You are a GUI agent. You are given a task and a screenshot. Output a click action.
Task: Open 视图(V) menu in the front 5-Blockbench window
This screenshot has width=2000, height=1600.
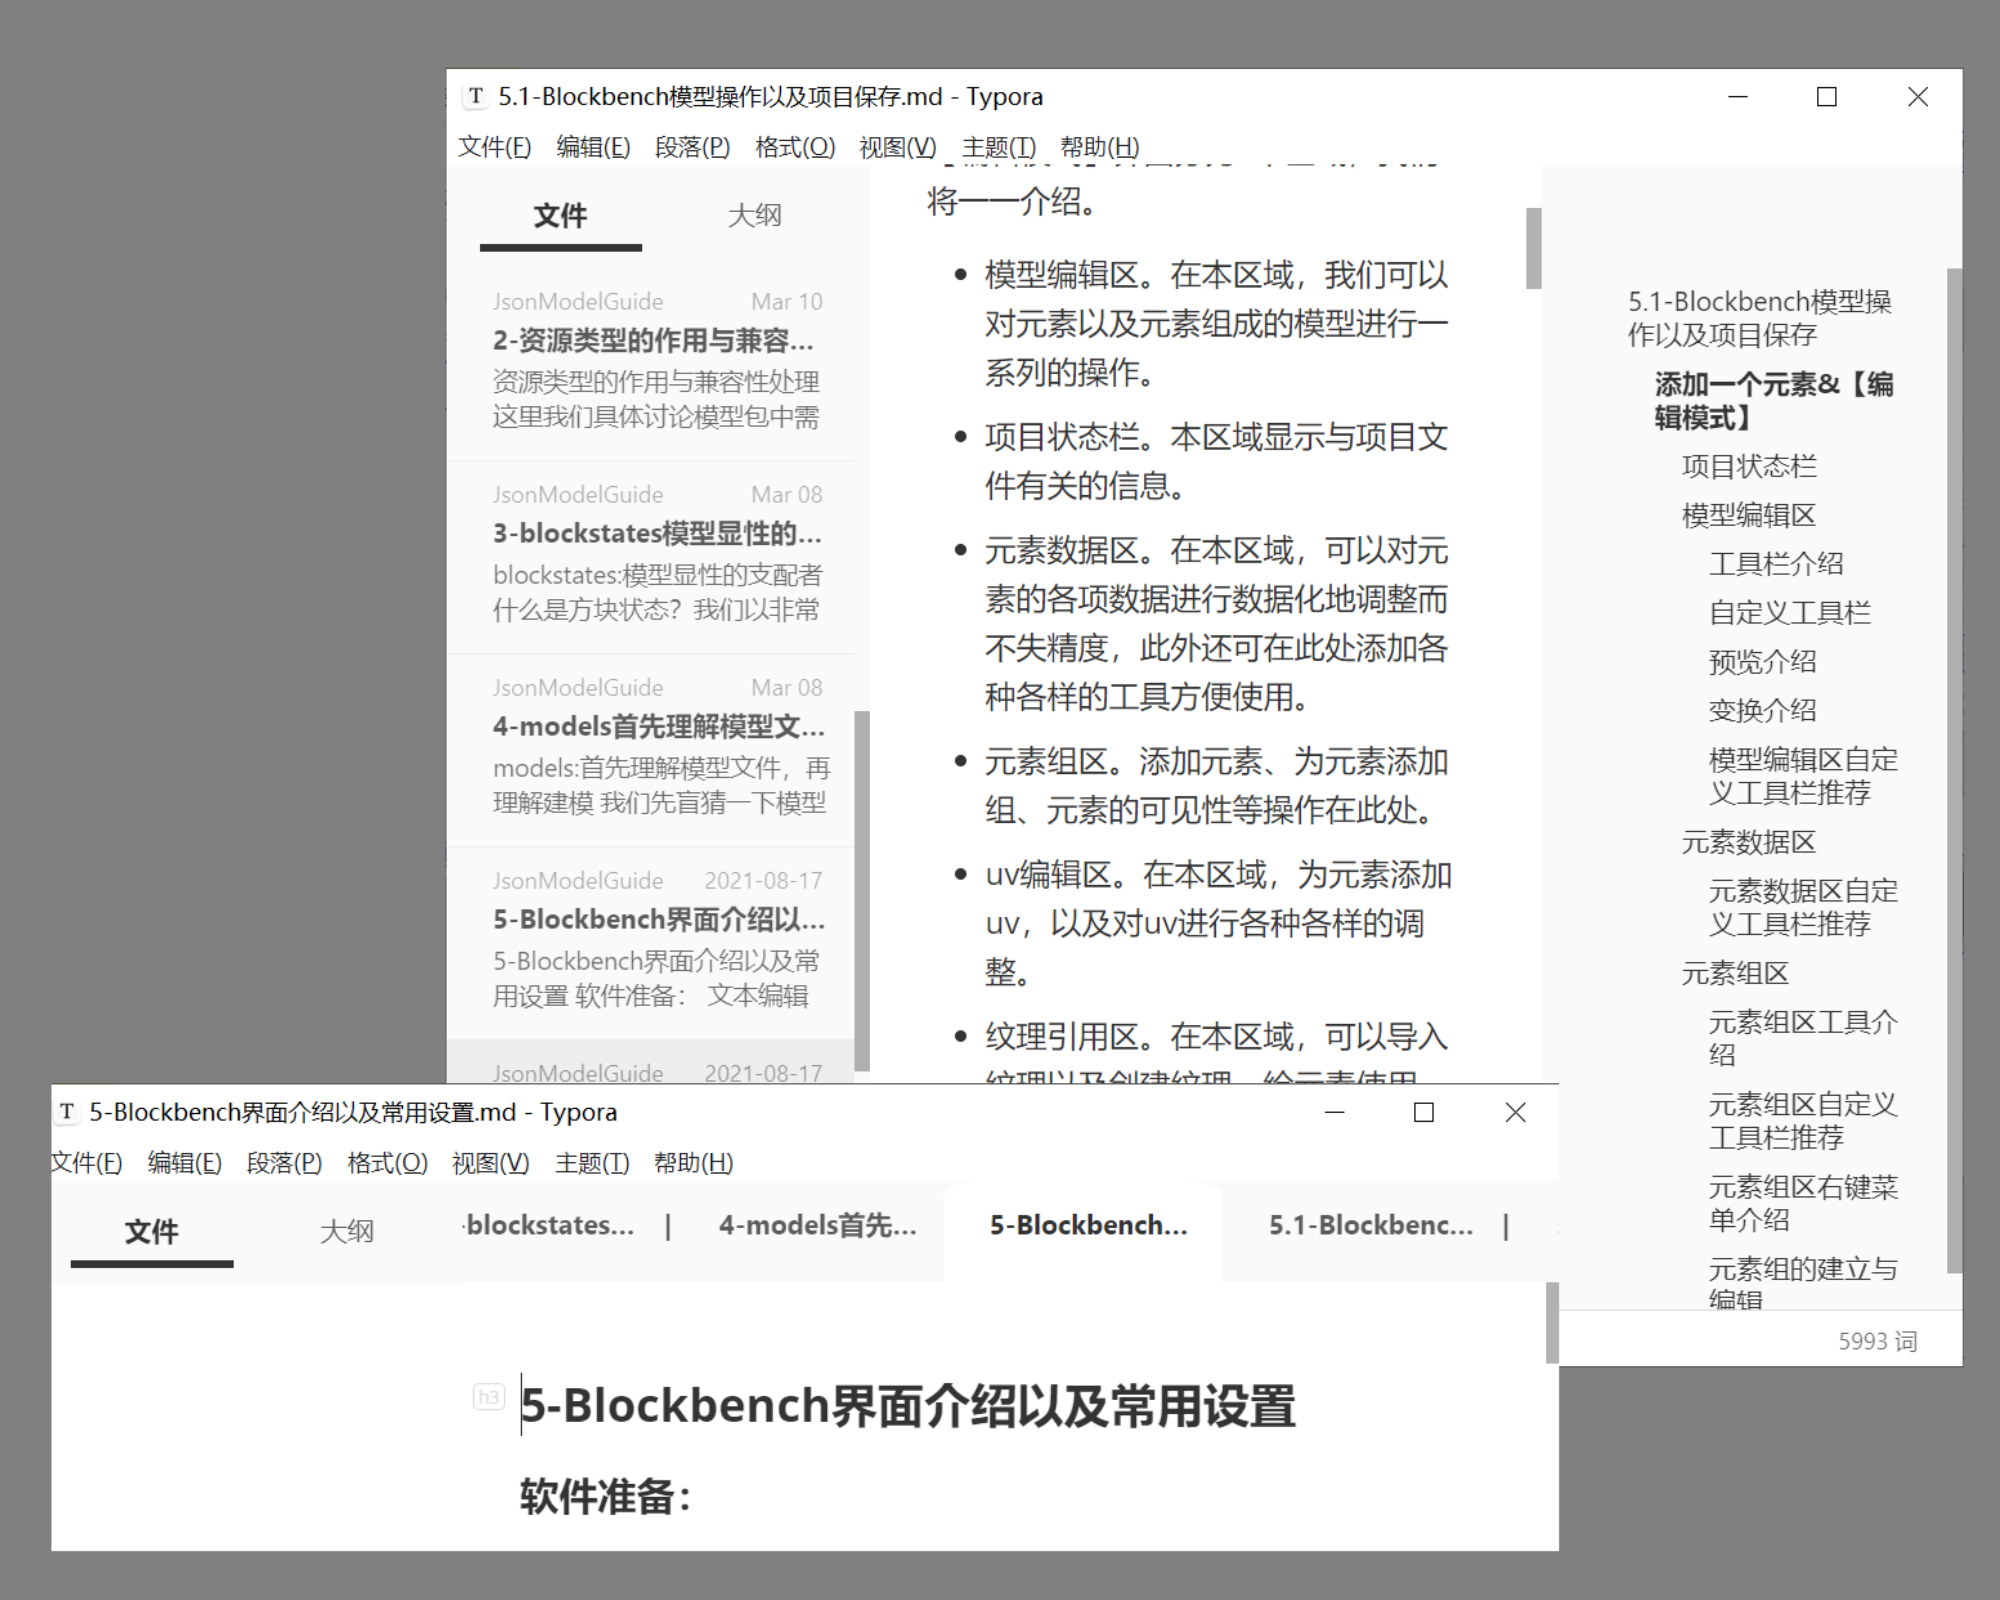point(490,1163)
